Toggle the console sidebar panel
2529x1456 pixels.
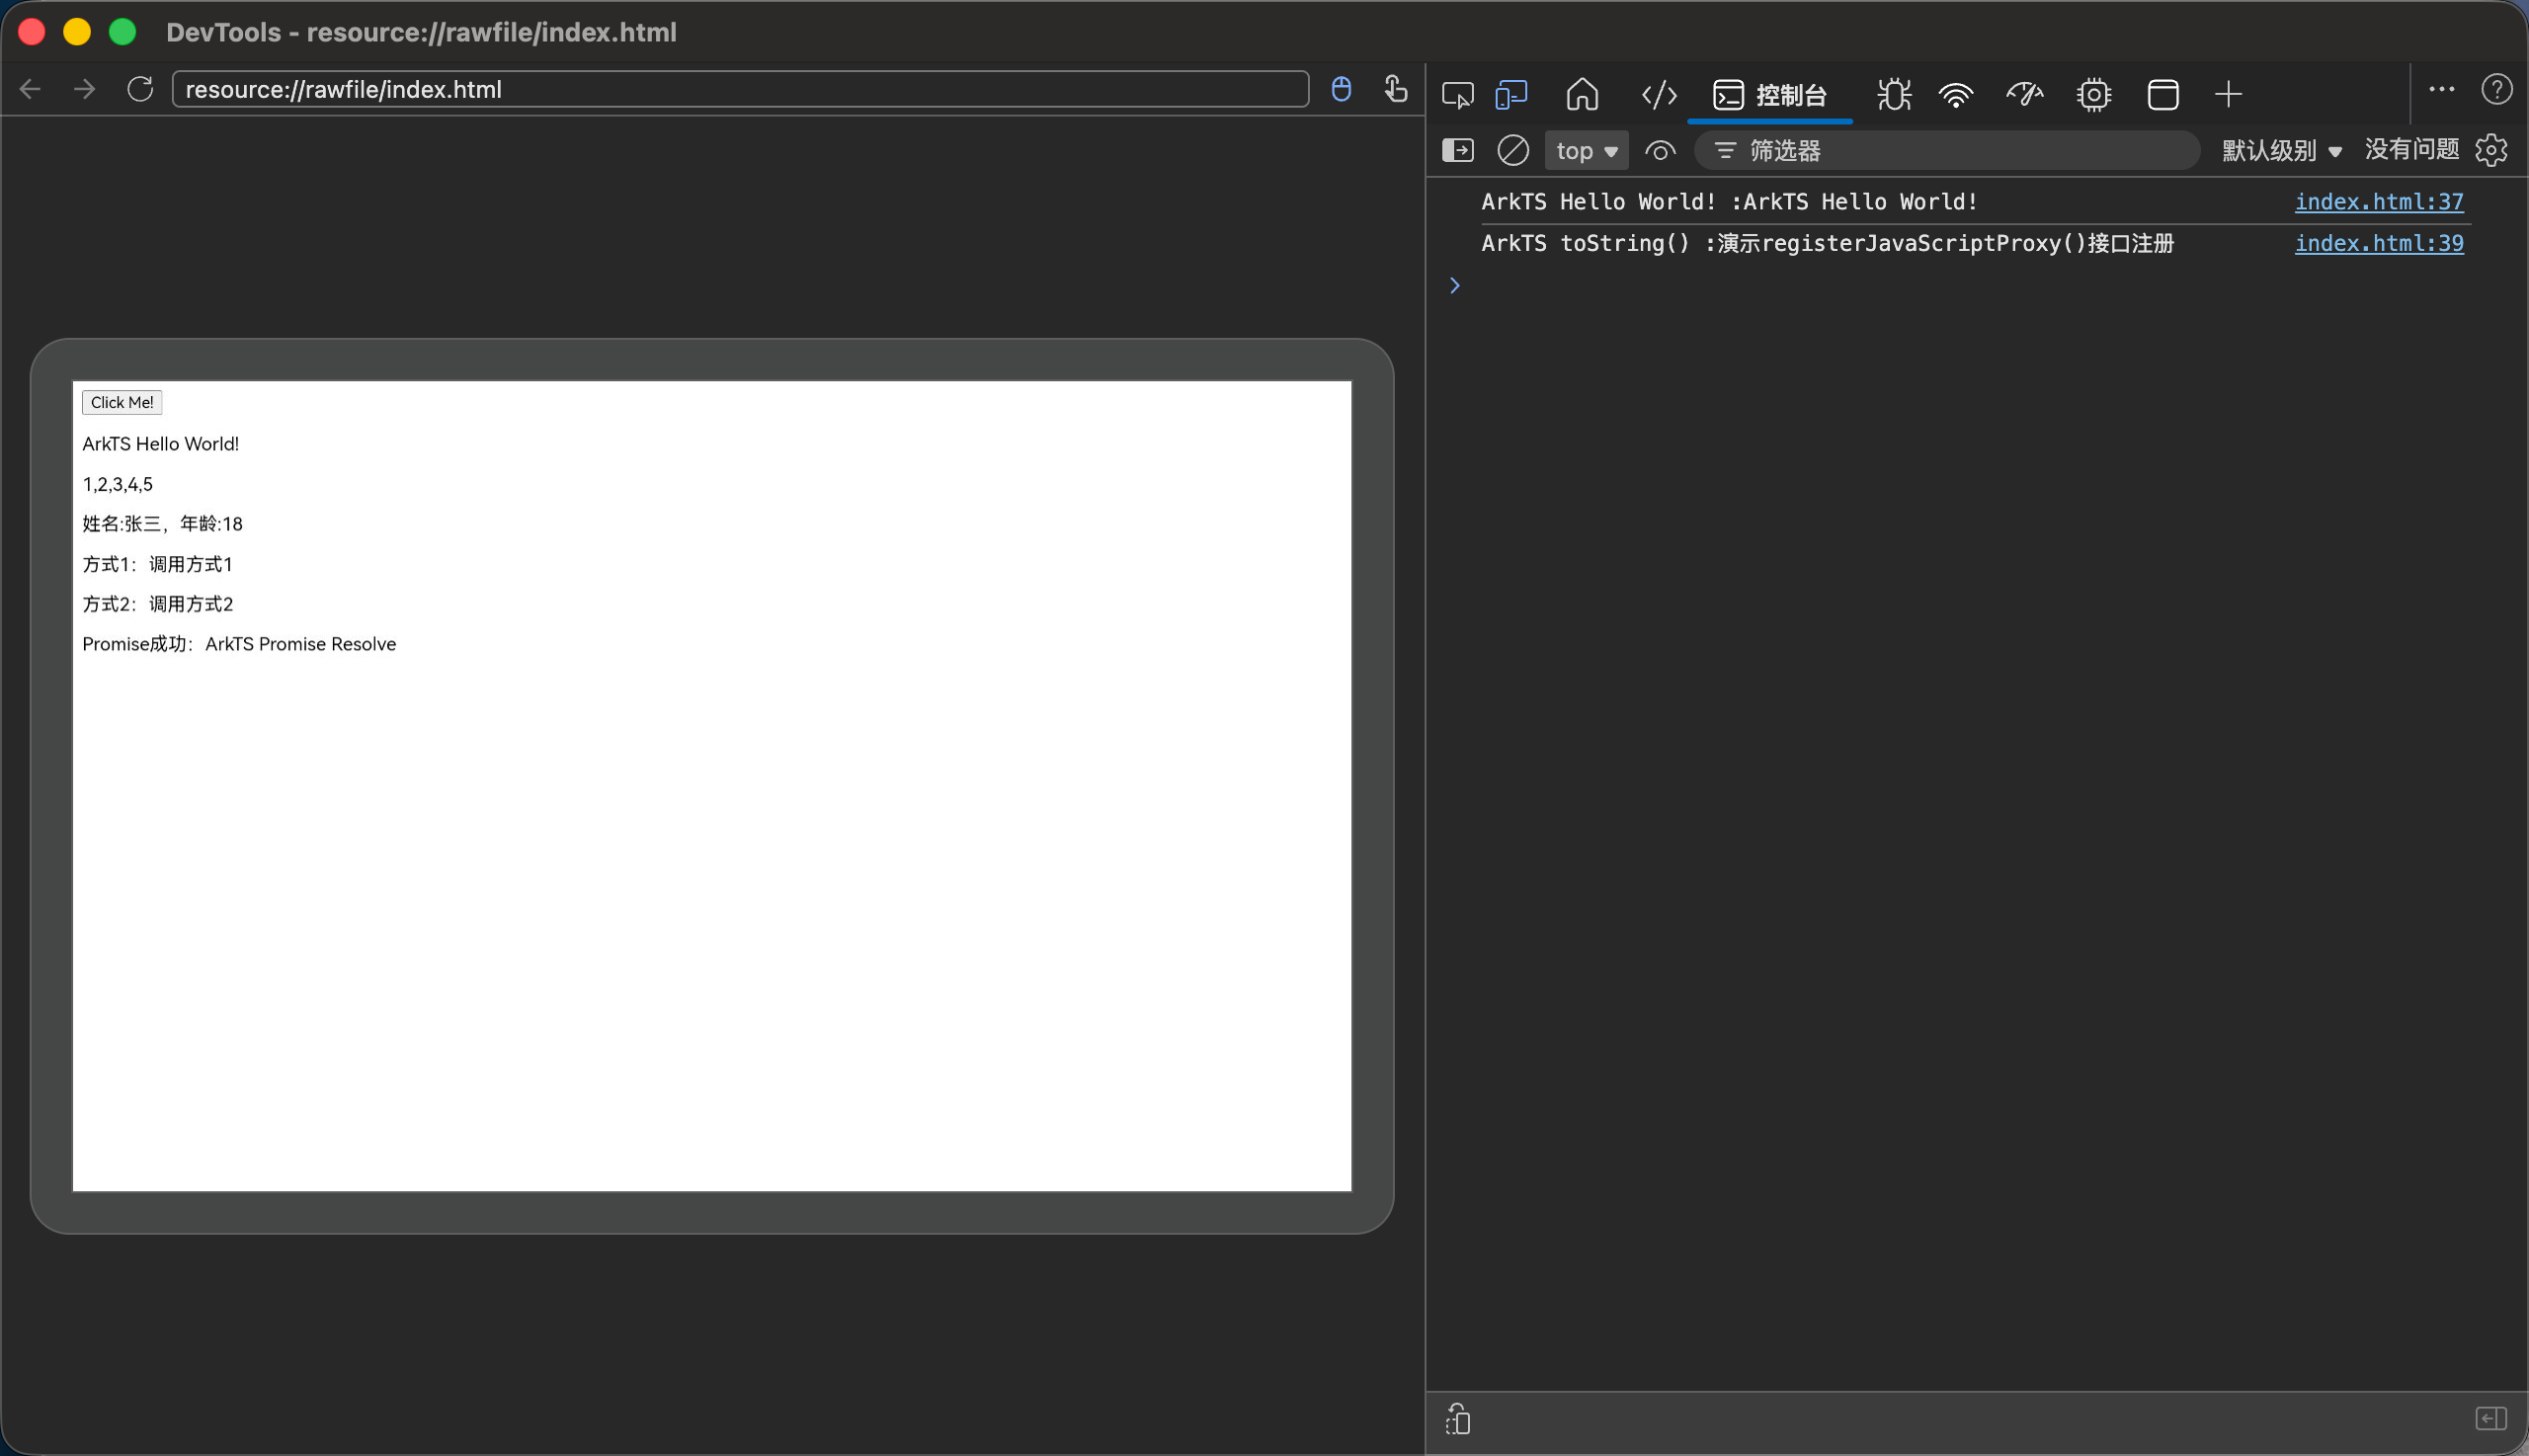[x=1457, y=151]
